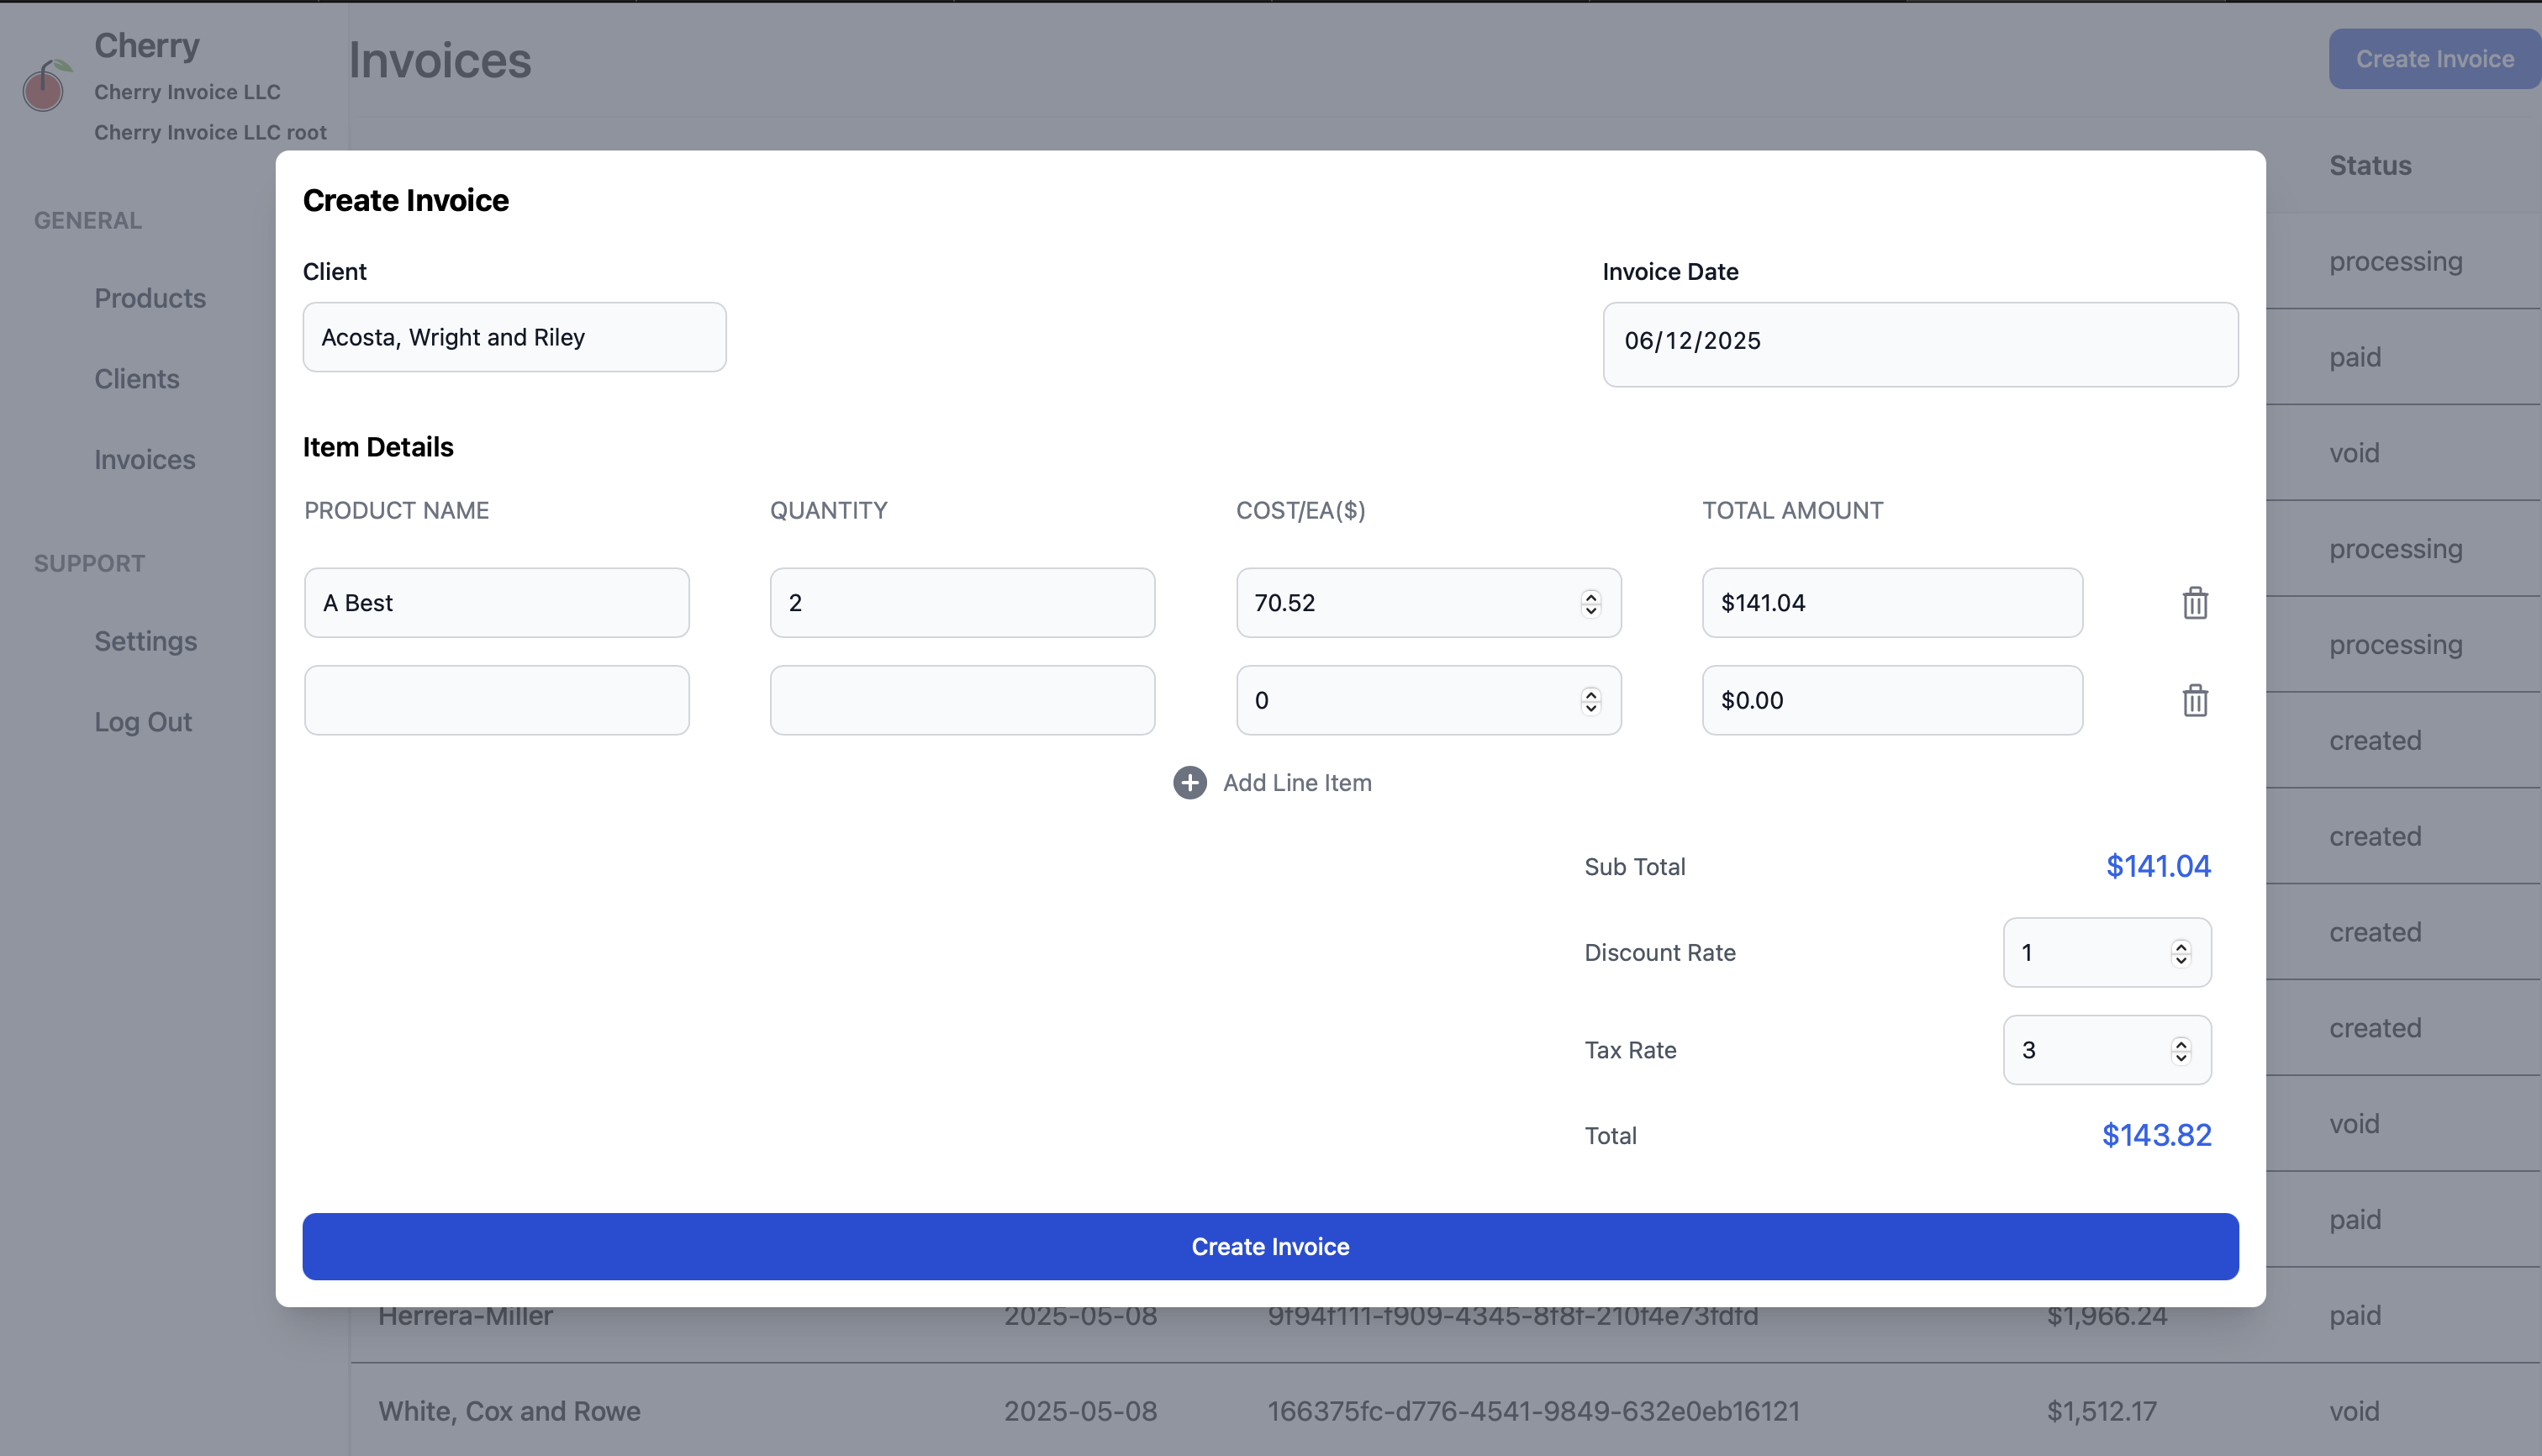
Task: Click the Create Invoice dialog title
Action: (406, 200)
